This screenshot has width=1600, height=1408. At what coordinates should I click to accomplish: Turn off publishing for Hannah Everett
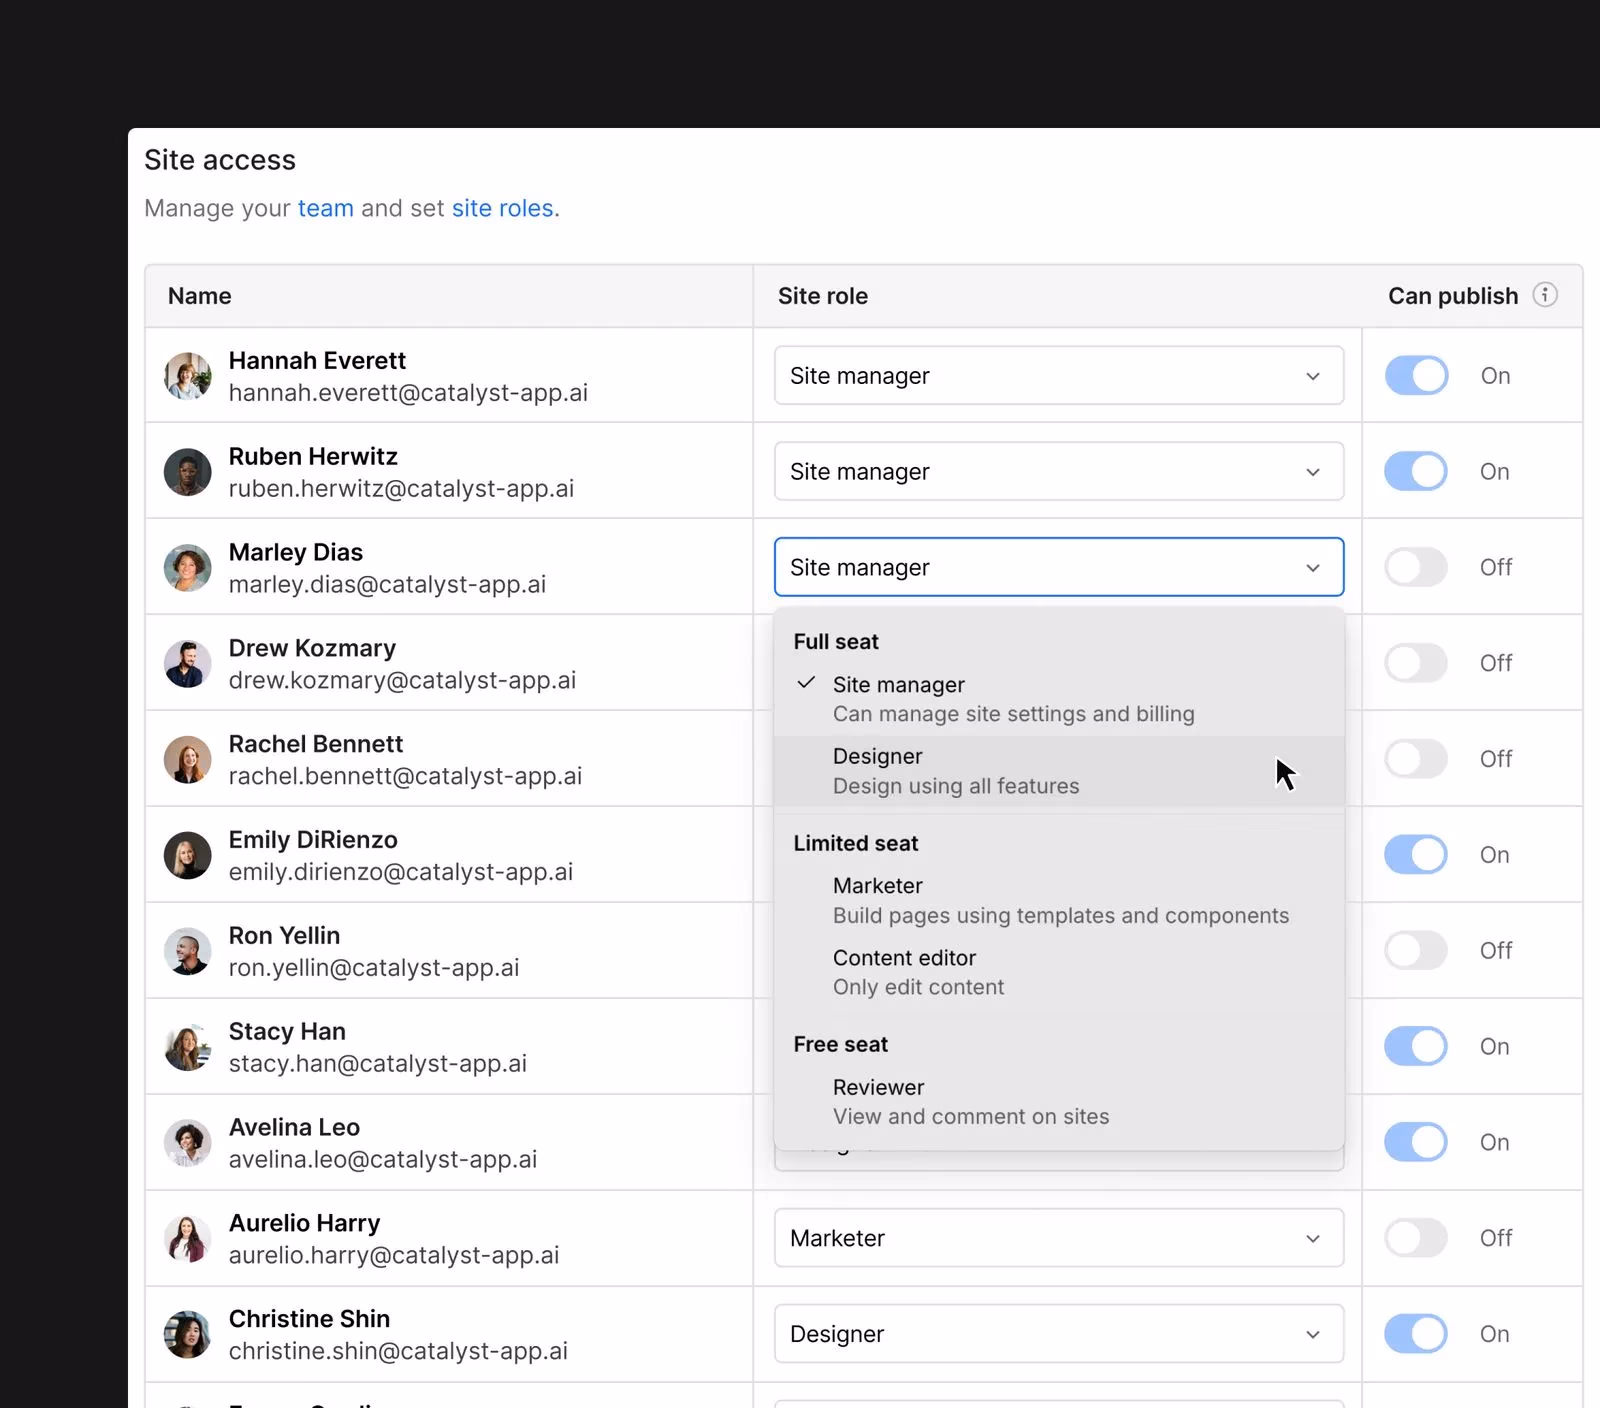tap(1416, 376)
